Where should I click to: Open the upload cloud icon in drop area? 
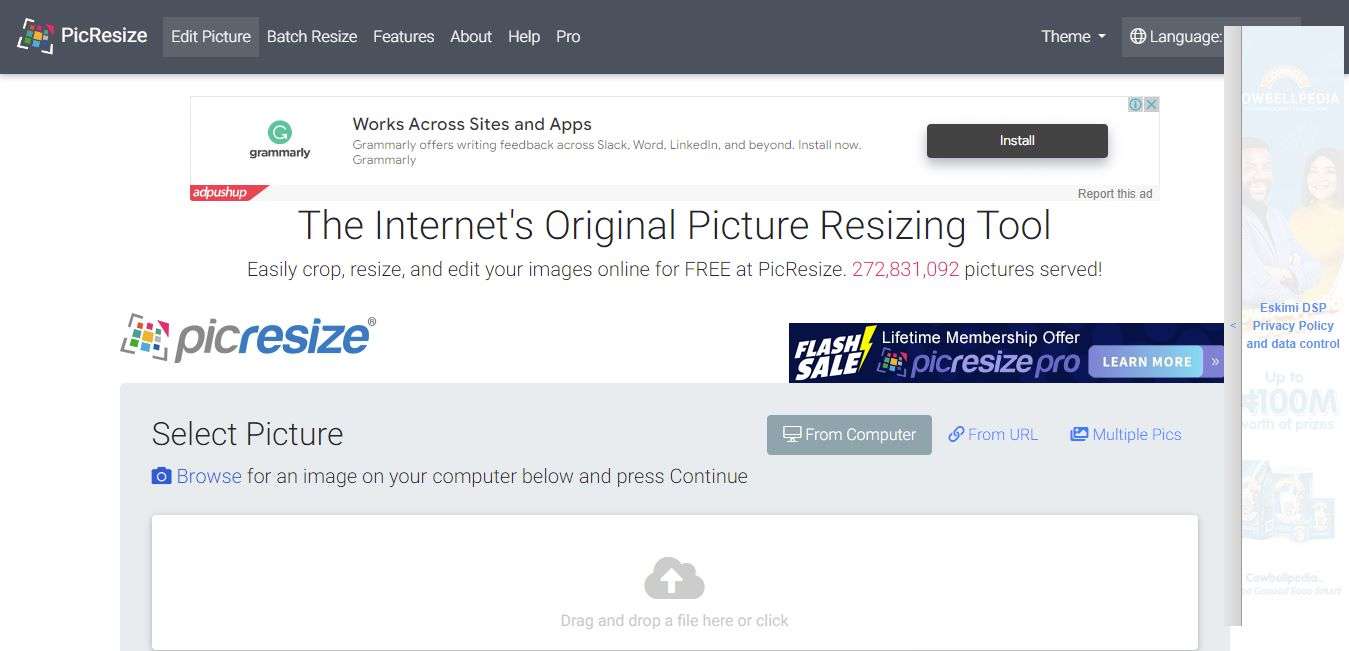click(x=674, y=577)
